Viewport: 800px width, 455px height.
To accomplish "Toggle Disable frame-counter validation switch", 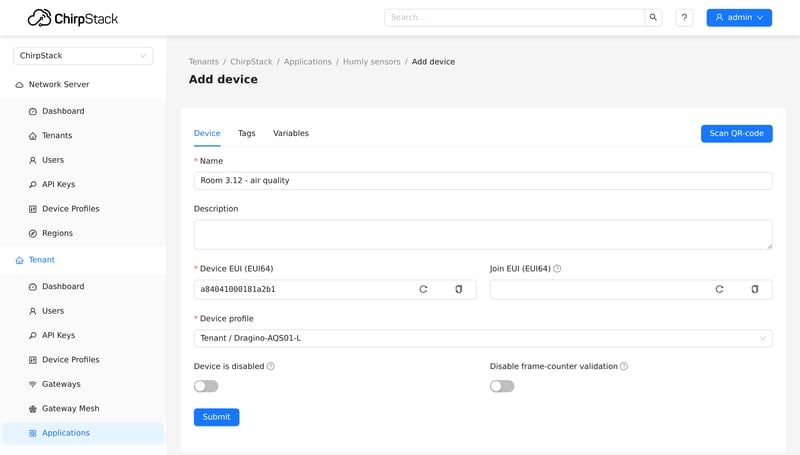I will pos(502,387).
